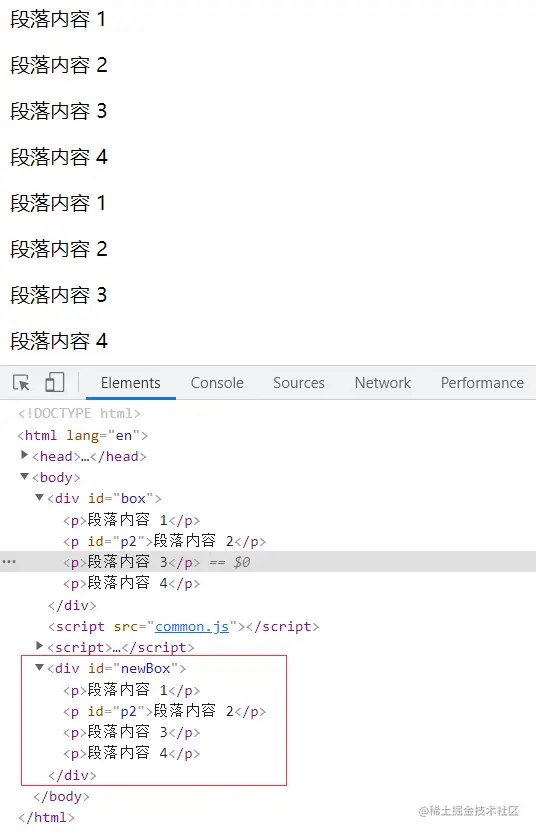Select the closing /body tag row
Viewport: 536px width, 834px height.
tap(61, 796)
